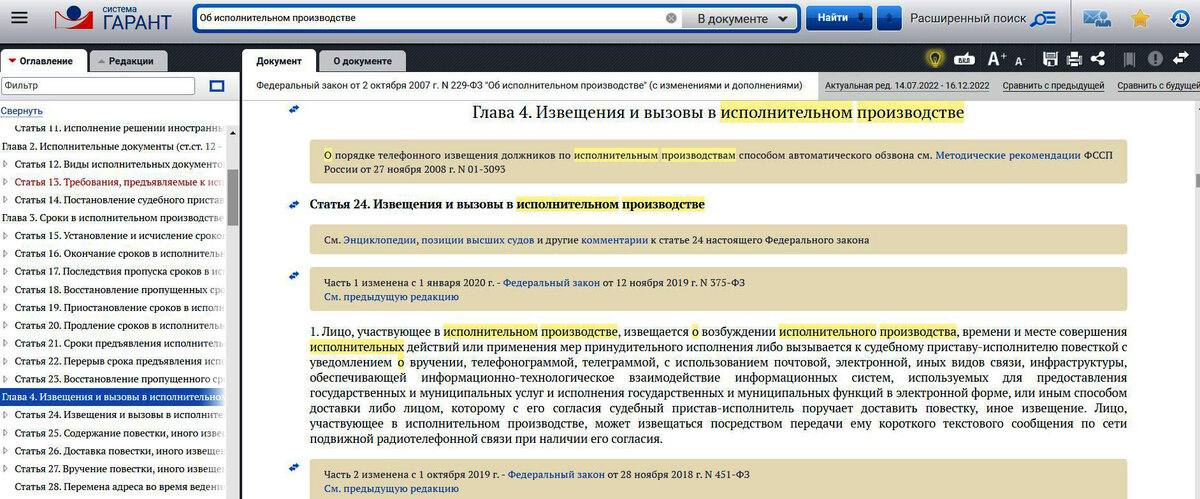This screenshot has width=1200, height=499.
Task: Decrease font size with A-
Action: pyautogui.click(x=1020, y=60)
